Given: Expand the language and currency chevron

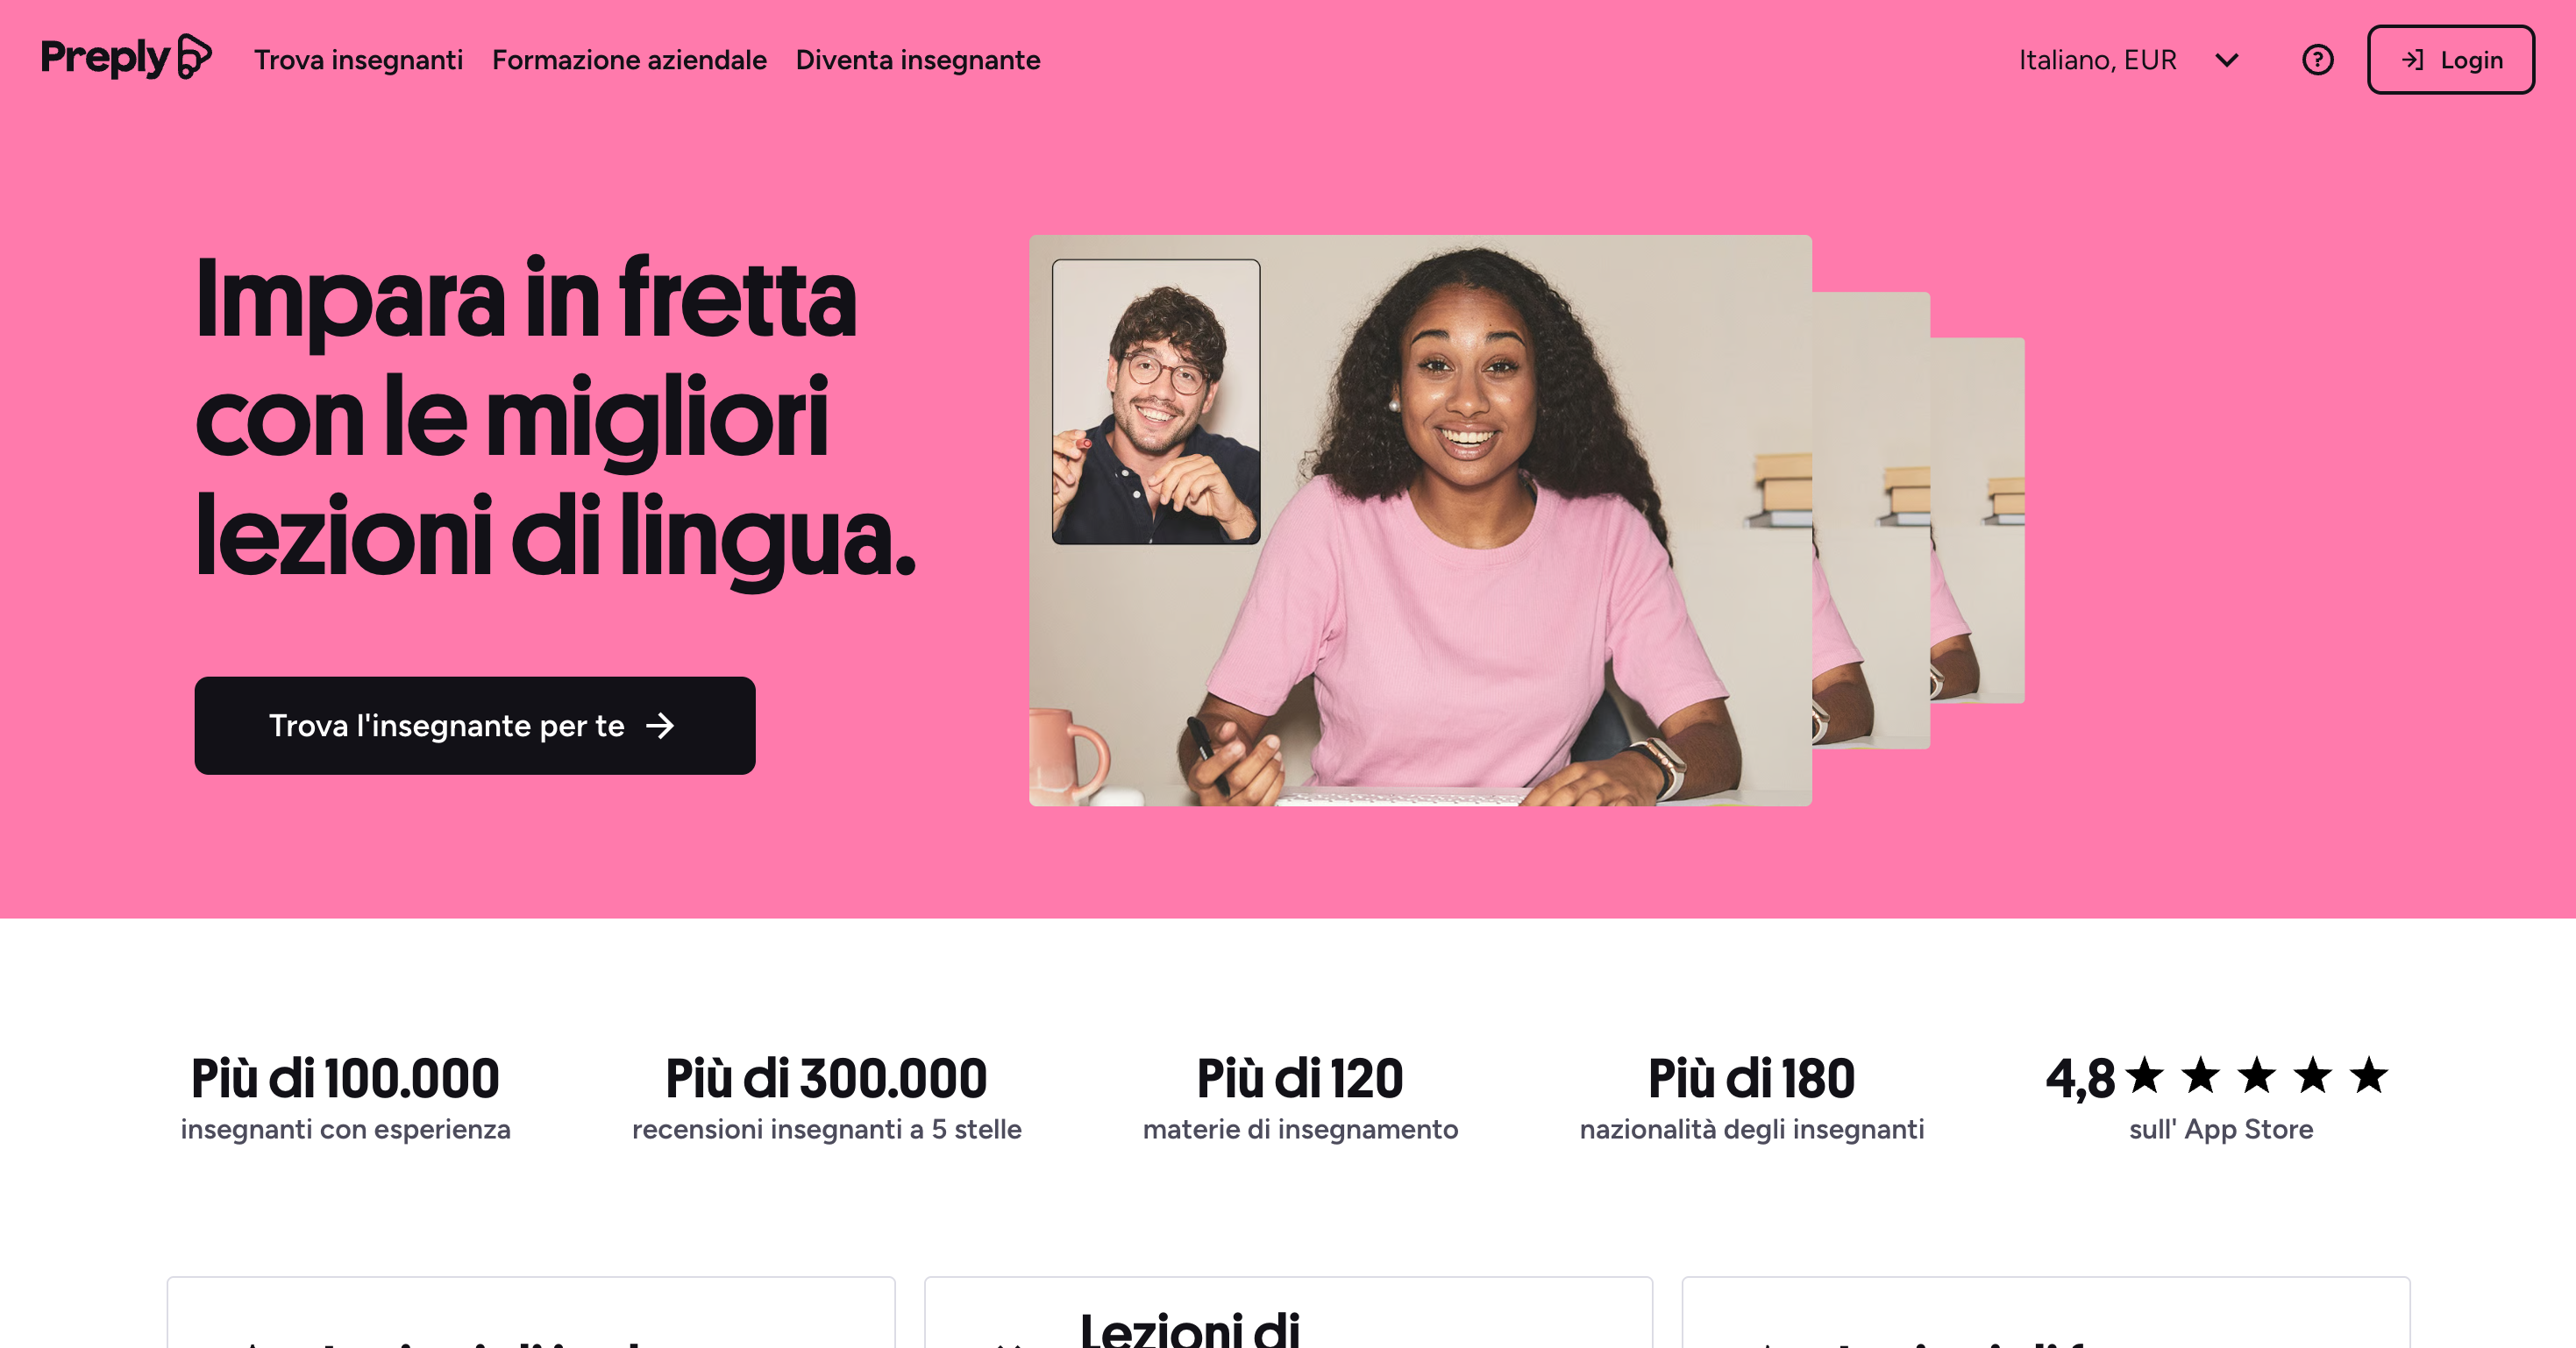Looking at the screenshot, I should click(x=2226, y=60).
